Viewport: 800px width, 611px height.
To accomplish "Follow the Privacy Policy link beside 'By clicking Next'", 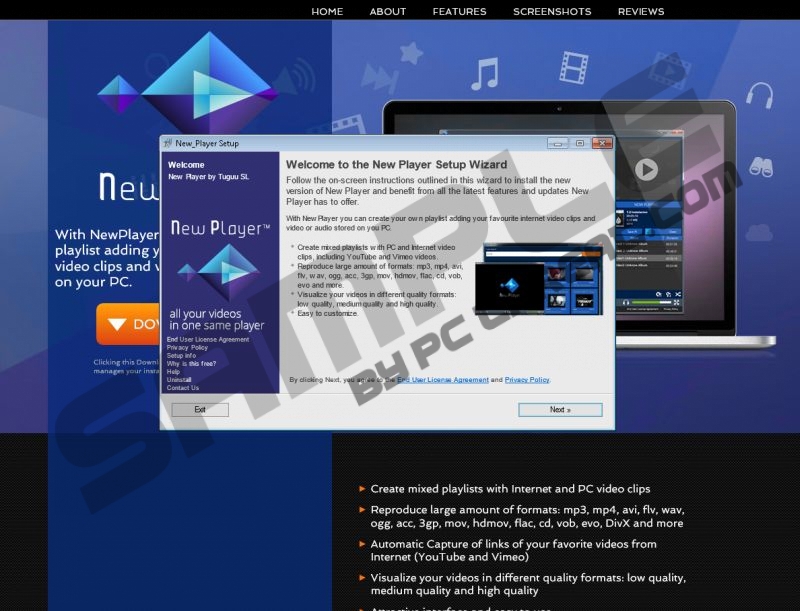I will click(x=527, y=380).
